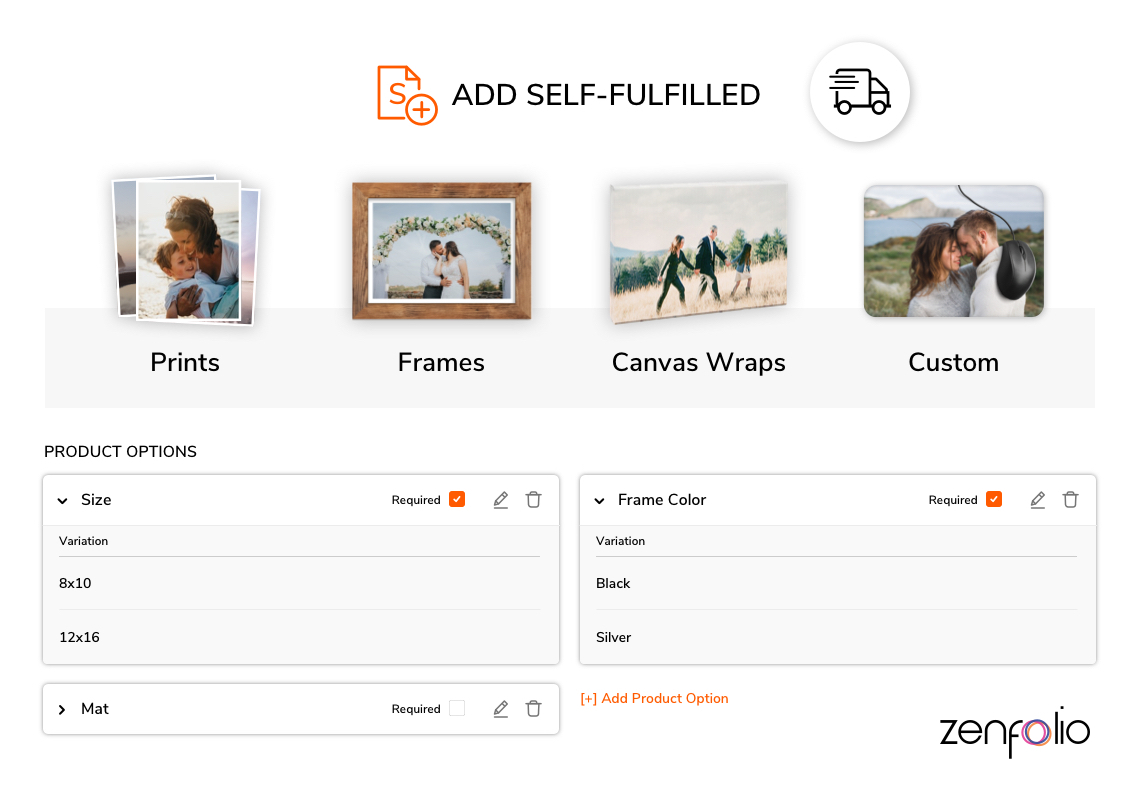The height and width of the screenshot is (800, 1140).
Task: Expand the Mat option panel
Action: (x=63, y=710)
